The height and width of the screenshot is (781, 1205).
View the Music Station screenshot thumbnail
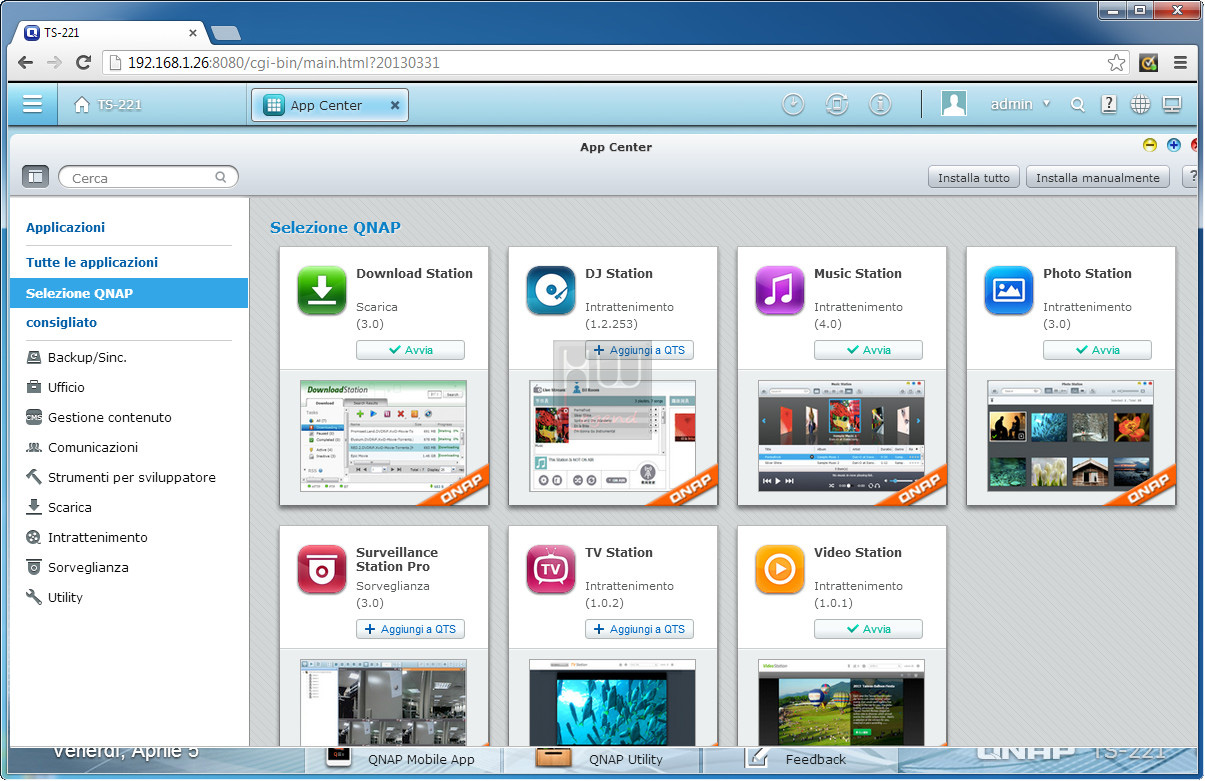(842, 436)
